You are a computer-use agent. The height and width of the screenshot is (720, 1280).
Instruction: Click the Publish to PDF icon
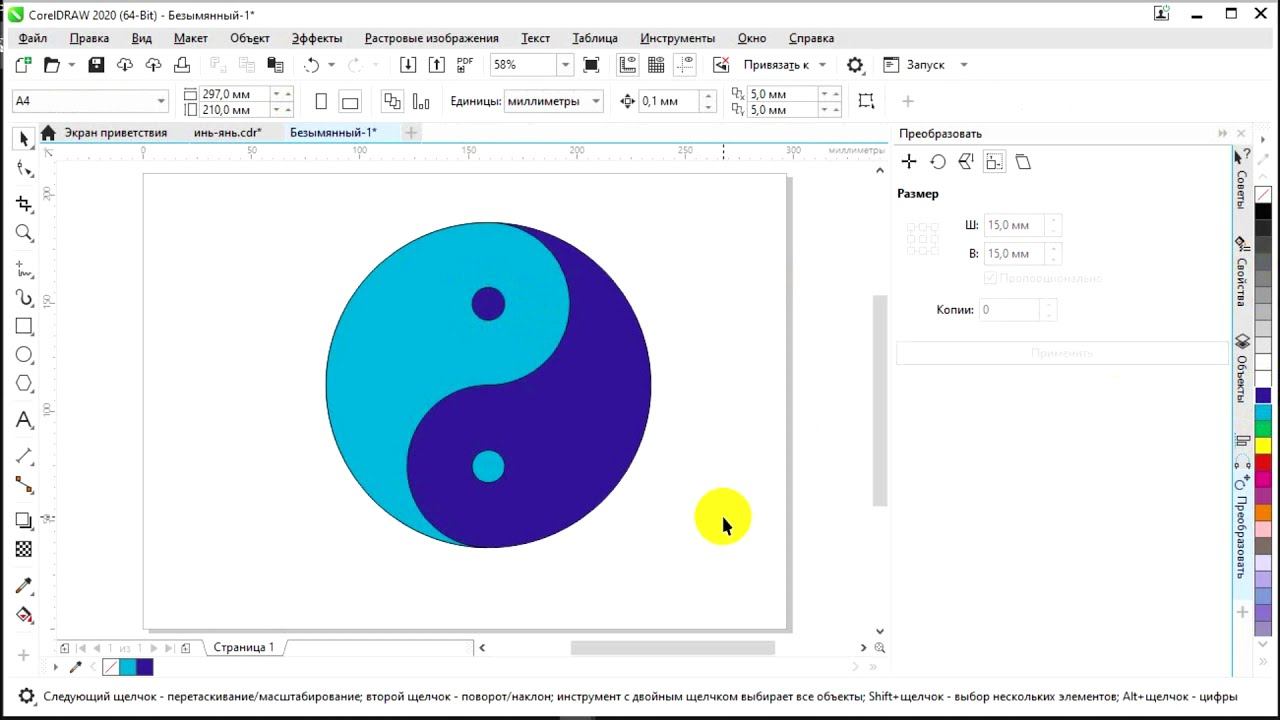[x=465, y=65]
